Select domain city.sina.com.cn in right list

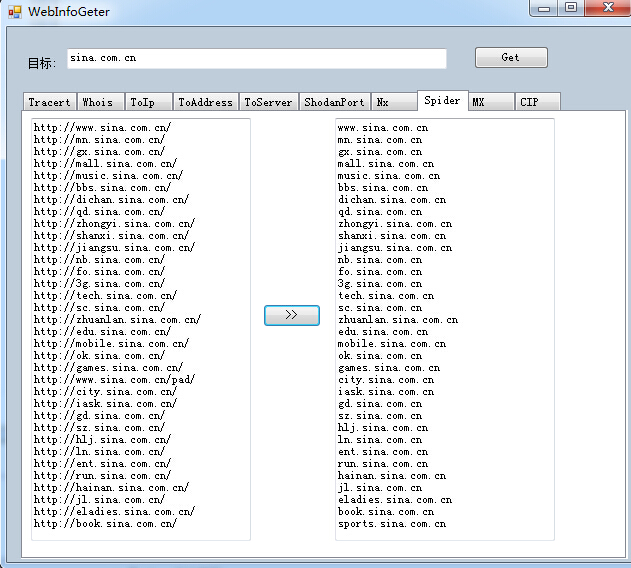pyautogui.click(x=386, y=380)
